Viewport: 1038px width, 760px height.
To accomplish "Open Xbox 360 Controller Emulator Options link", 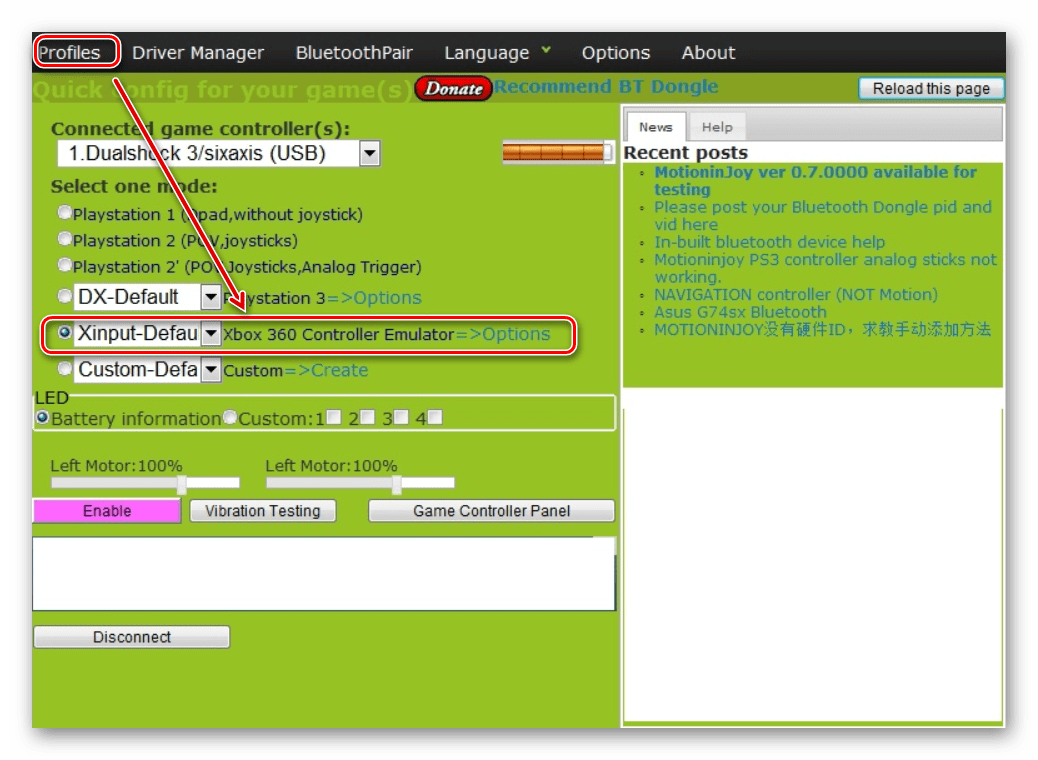I will [x=503, y=334].
